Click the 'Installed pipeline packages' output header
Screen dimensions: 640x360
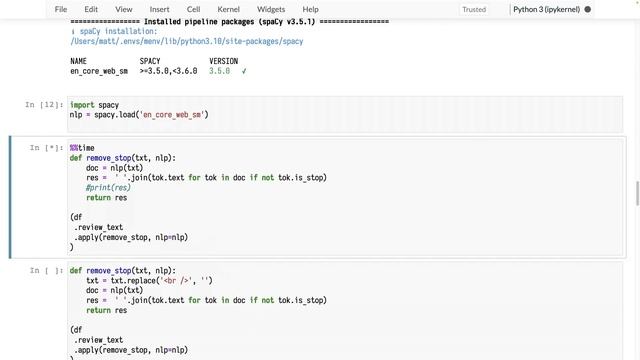click(229, 22)
